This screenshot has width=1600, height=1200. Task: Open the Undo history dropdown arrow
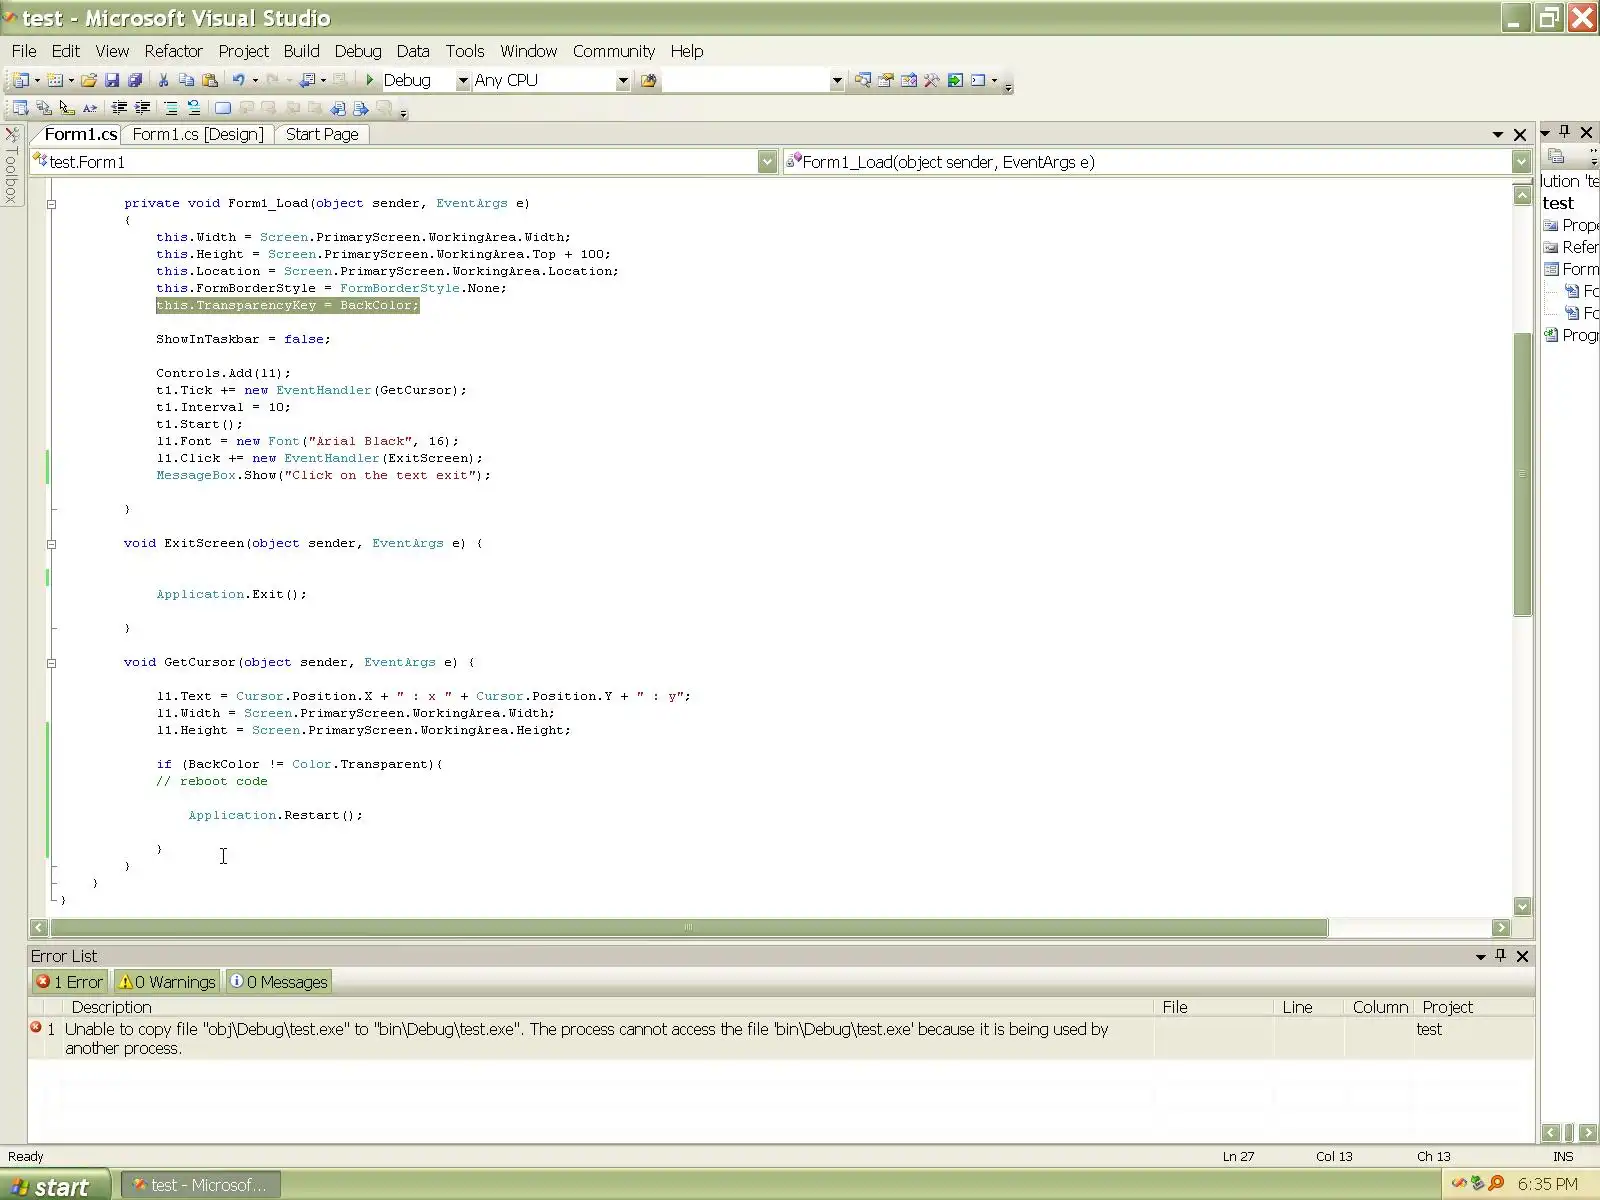255,81
